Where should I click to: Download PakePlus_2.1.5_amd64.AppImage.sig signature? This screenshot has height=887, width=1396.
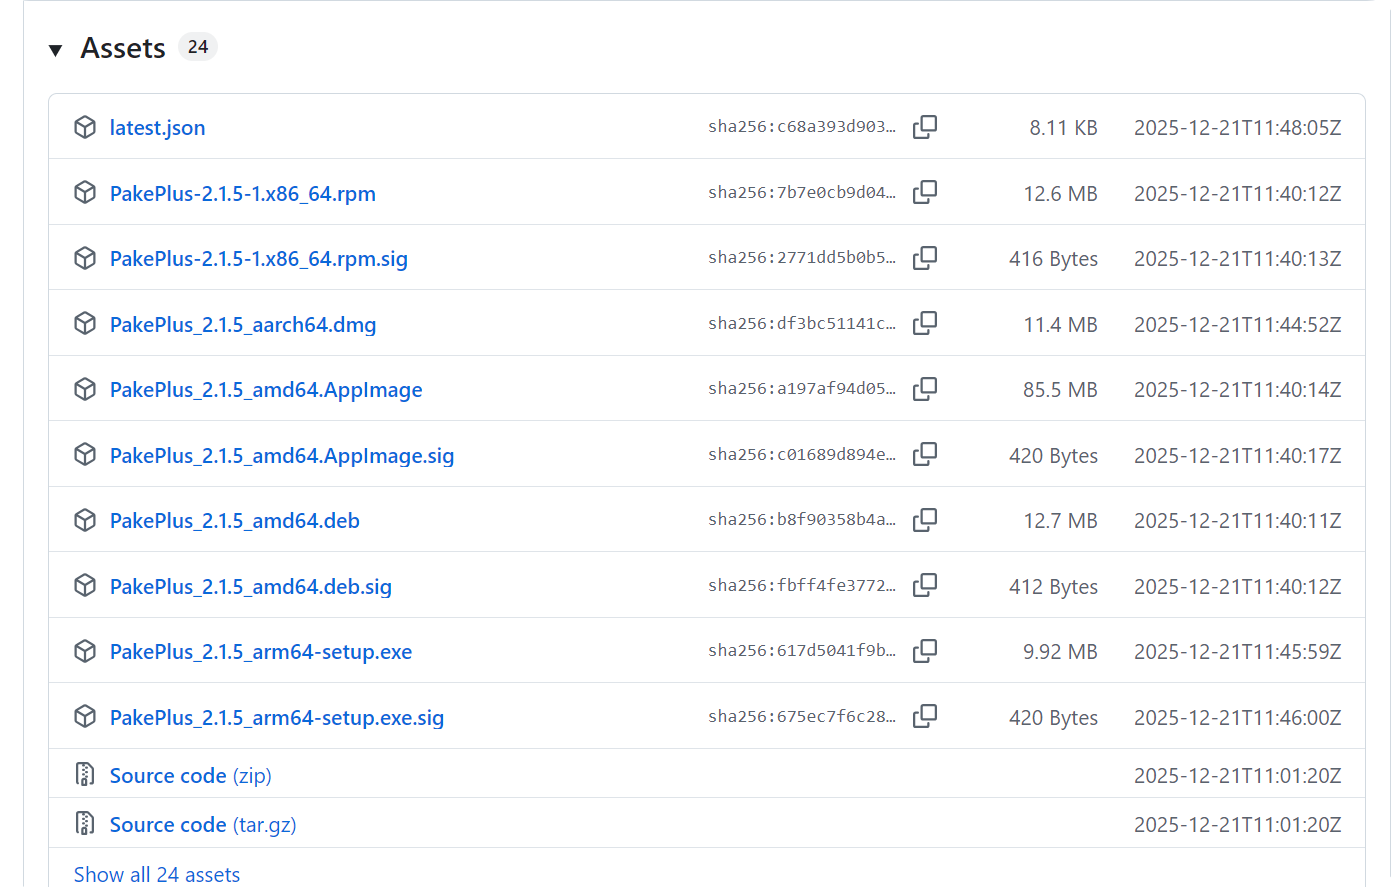282,456
